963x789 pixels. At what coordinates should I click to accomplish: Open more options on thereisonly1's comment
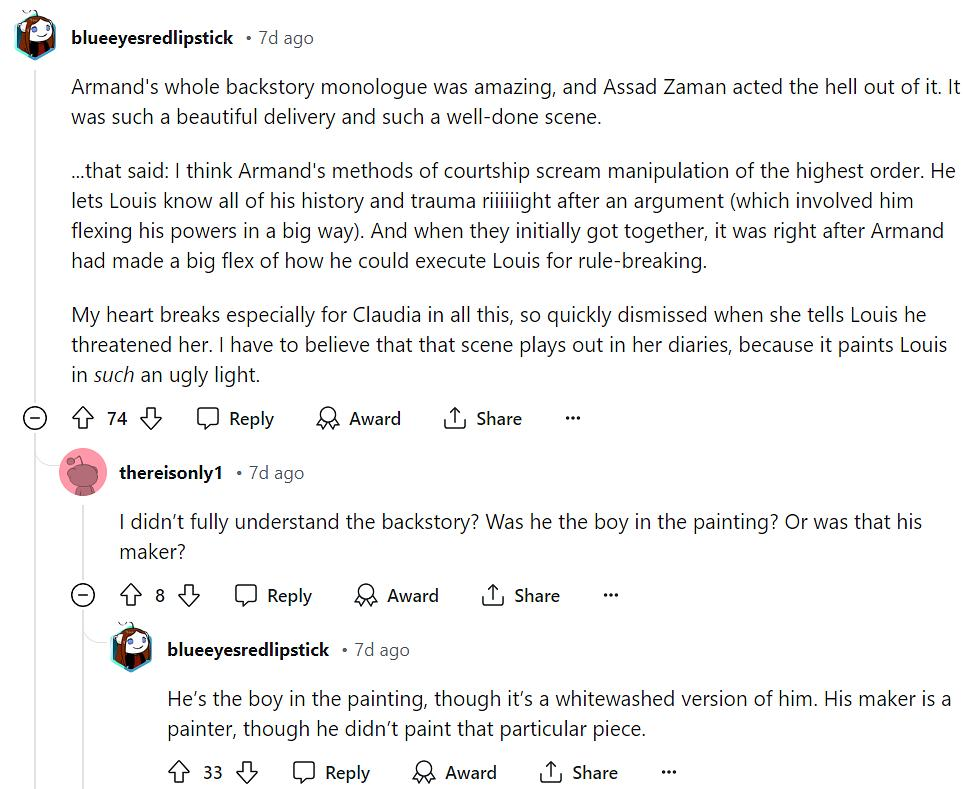[x=611, y=596]
